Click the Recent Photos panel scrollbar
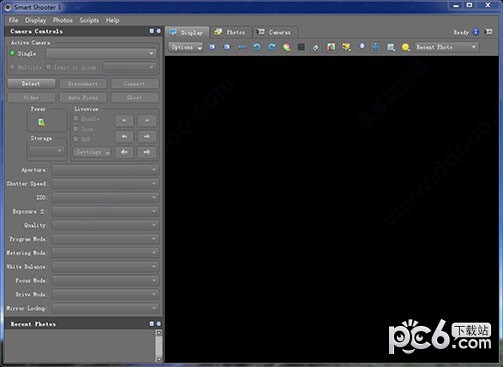The height and width of the screenshot is (367, 503). (159, 346)
